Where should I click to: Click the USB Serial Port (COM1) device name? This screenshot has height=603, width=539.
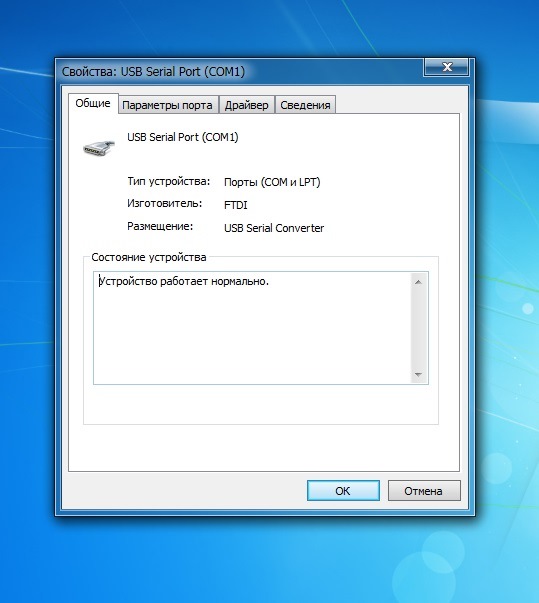[x=183, y=137]
